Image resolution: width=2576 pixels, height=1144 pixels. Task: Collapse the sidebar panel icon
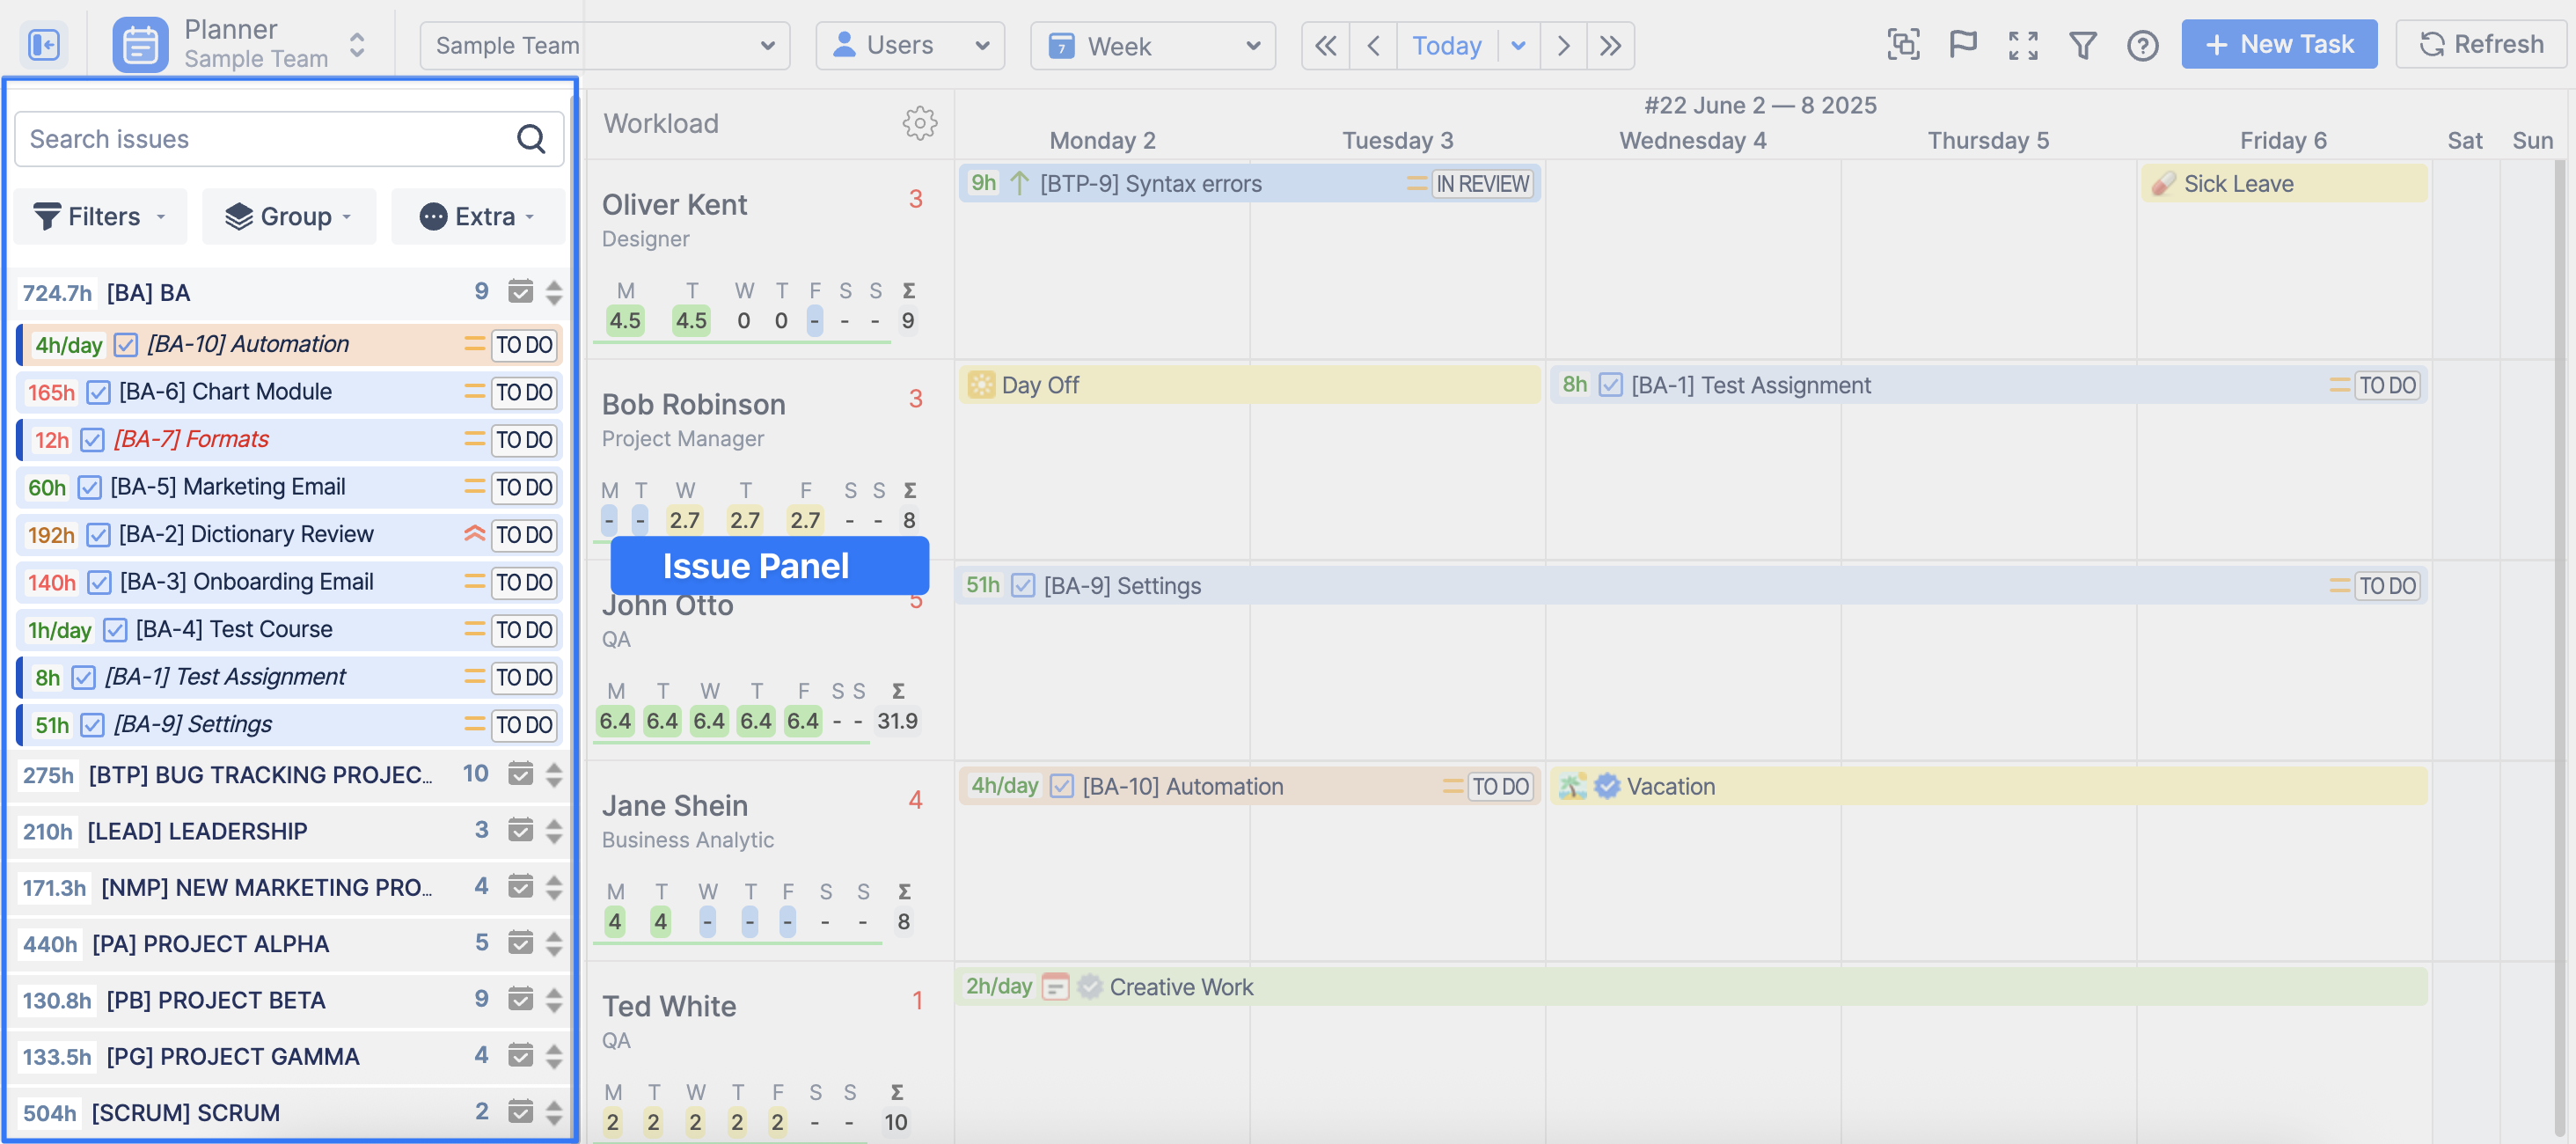tap(44, 45)
